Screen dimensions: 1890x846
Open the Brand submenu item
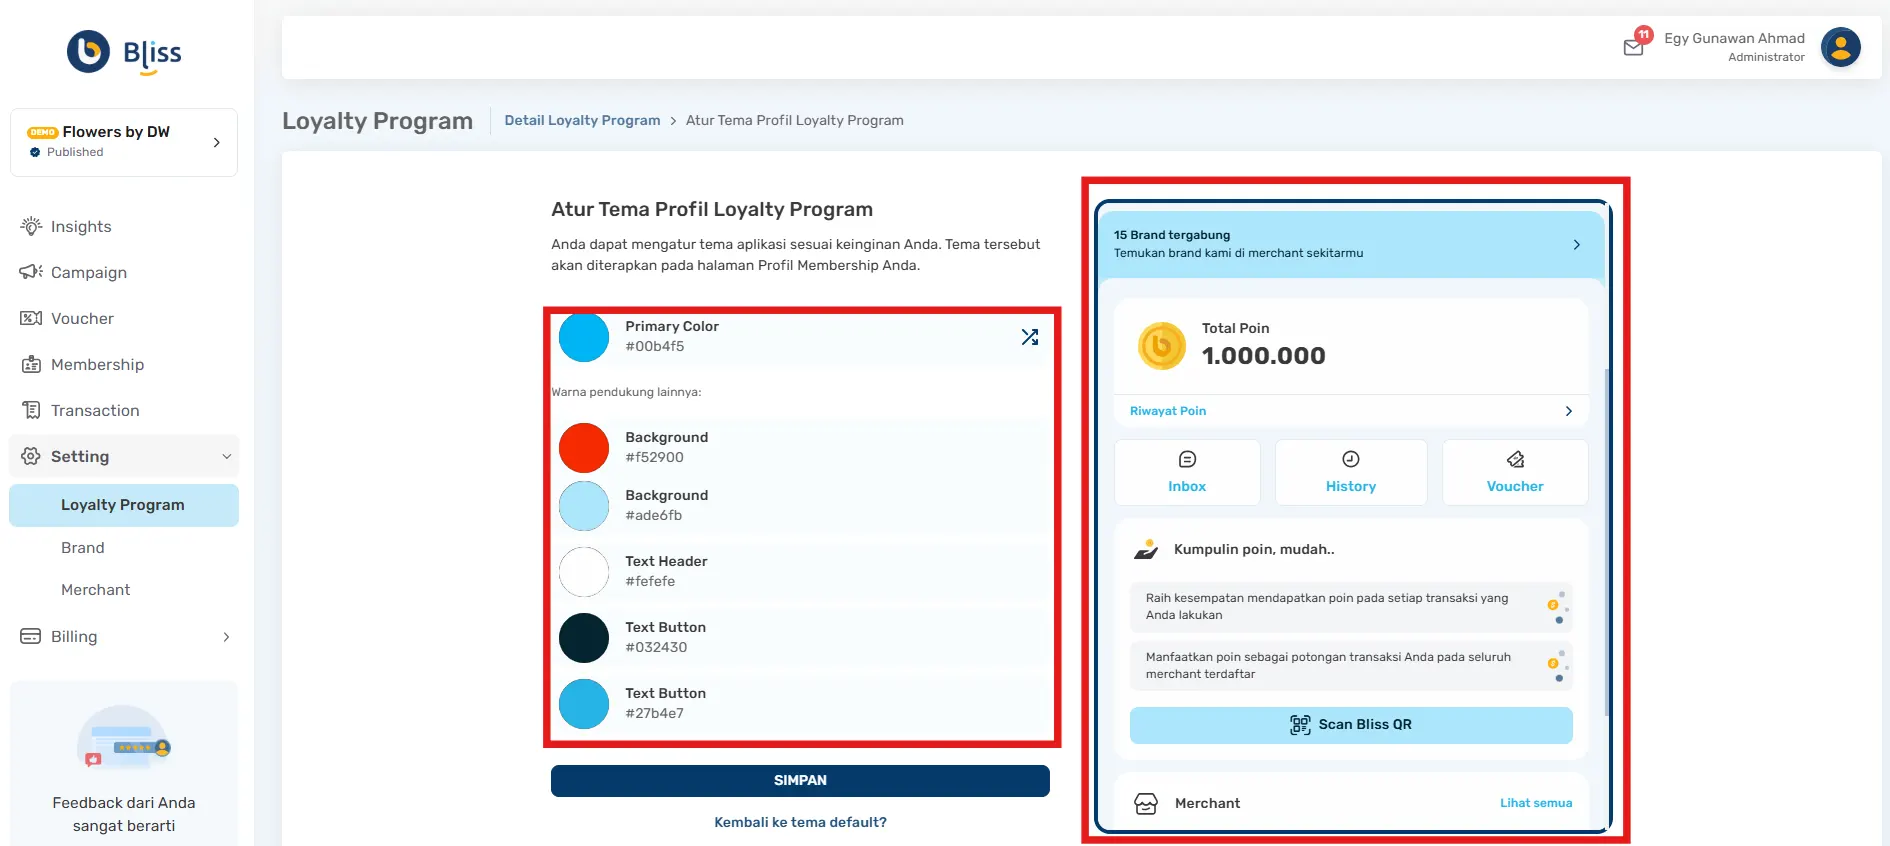point(83,548)
